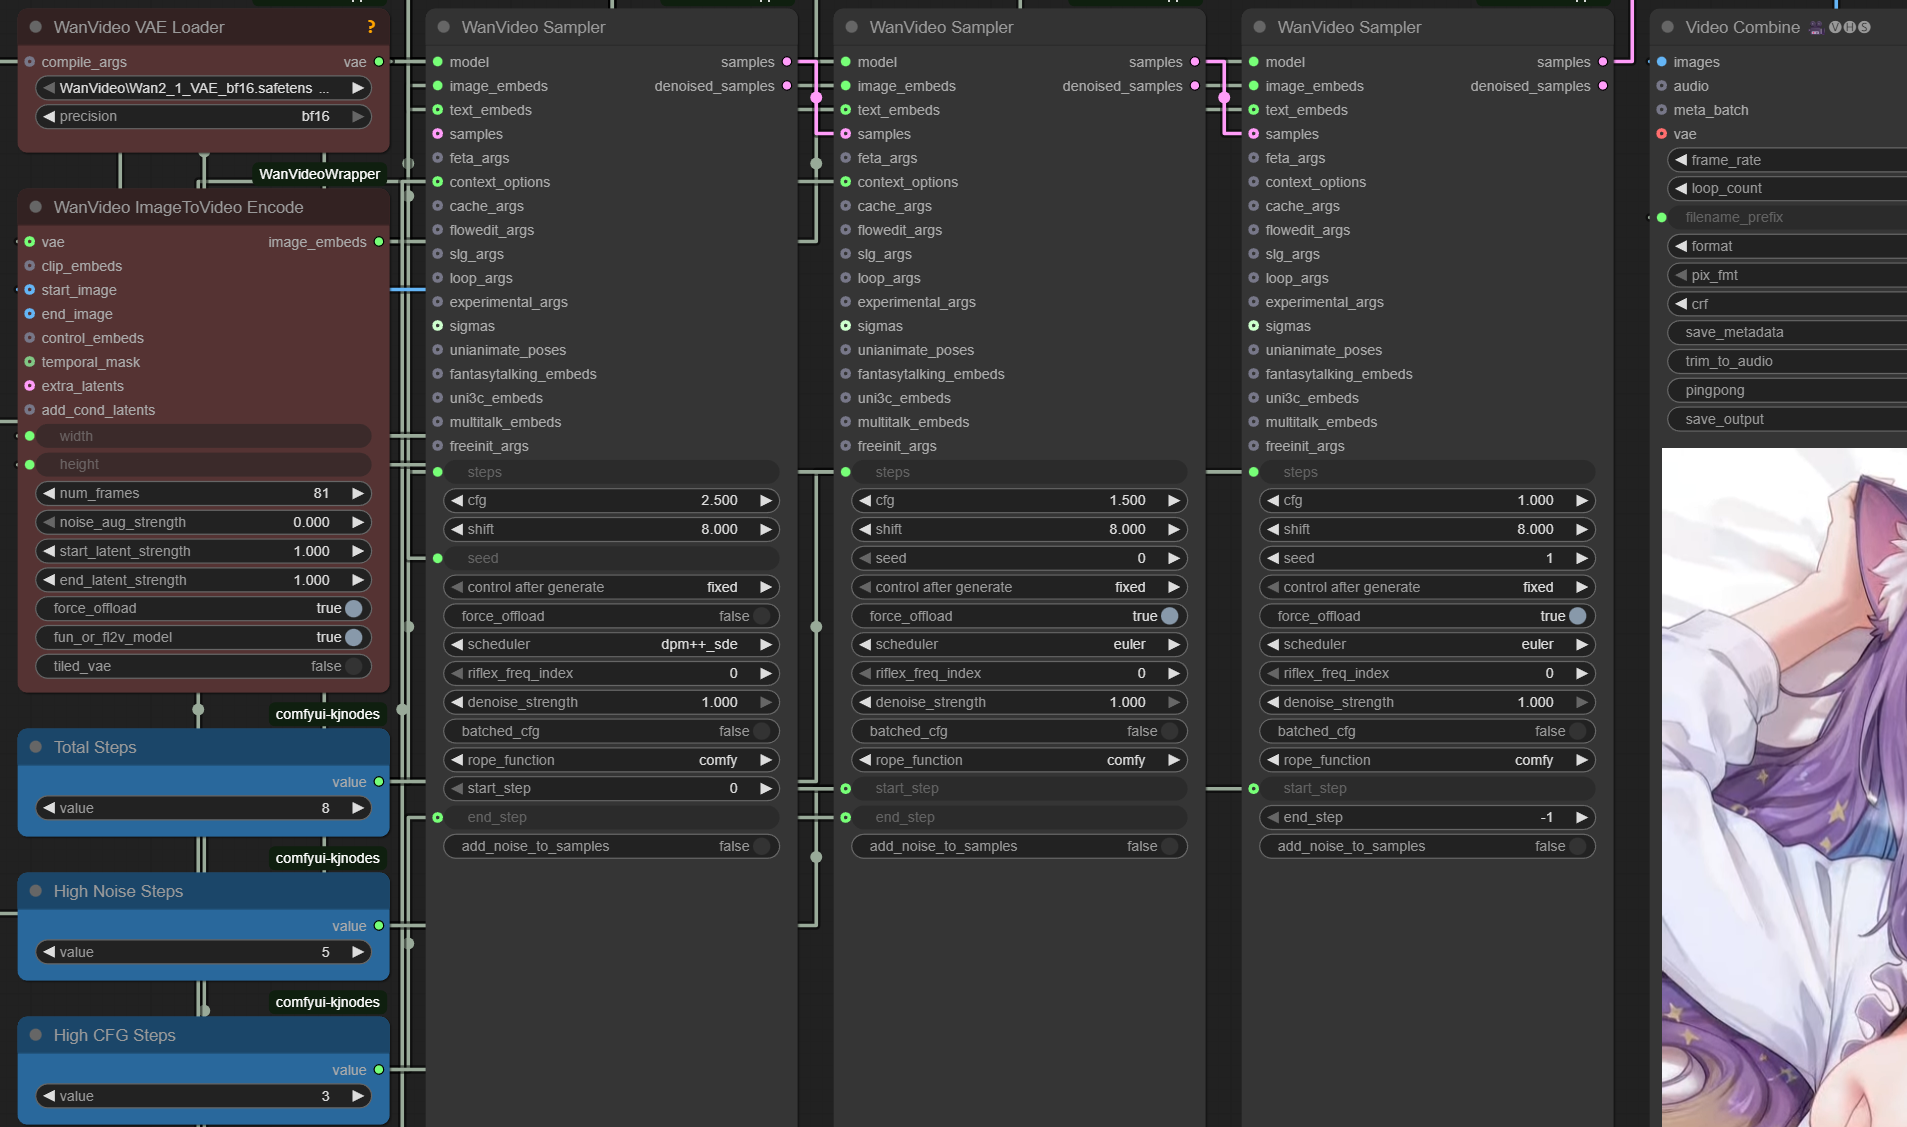Open the pix_fmt selector in Video Combine
The image size is (1907, 1127).
1787,275
